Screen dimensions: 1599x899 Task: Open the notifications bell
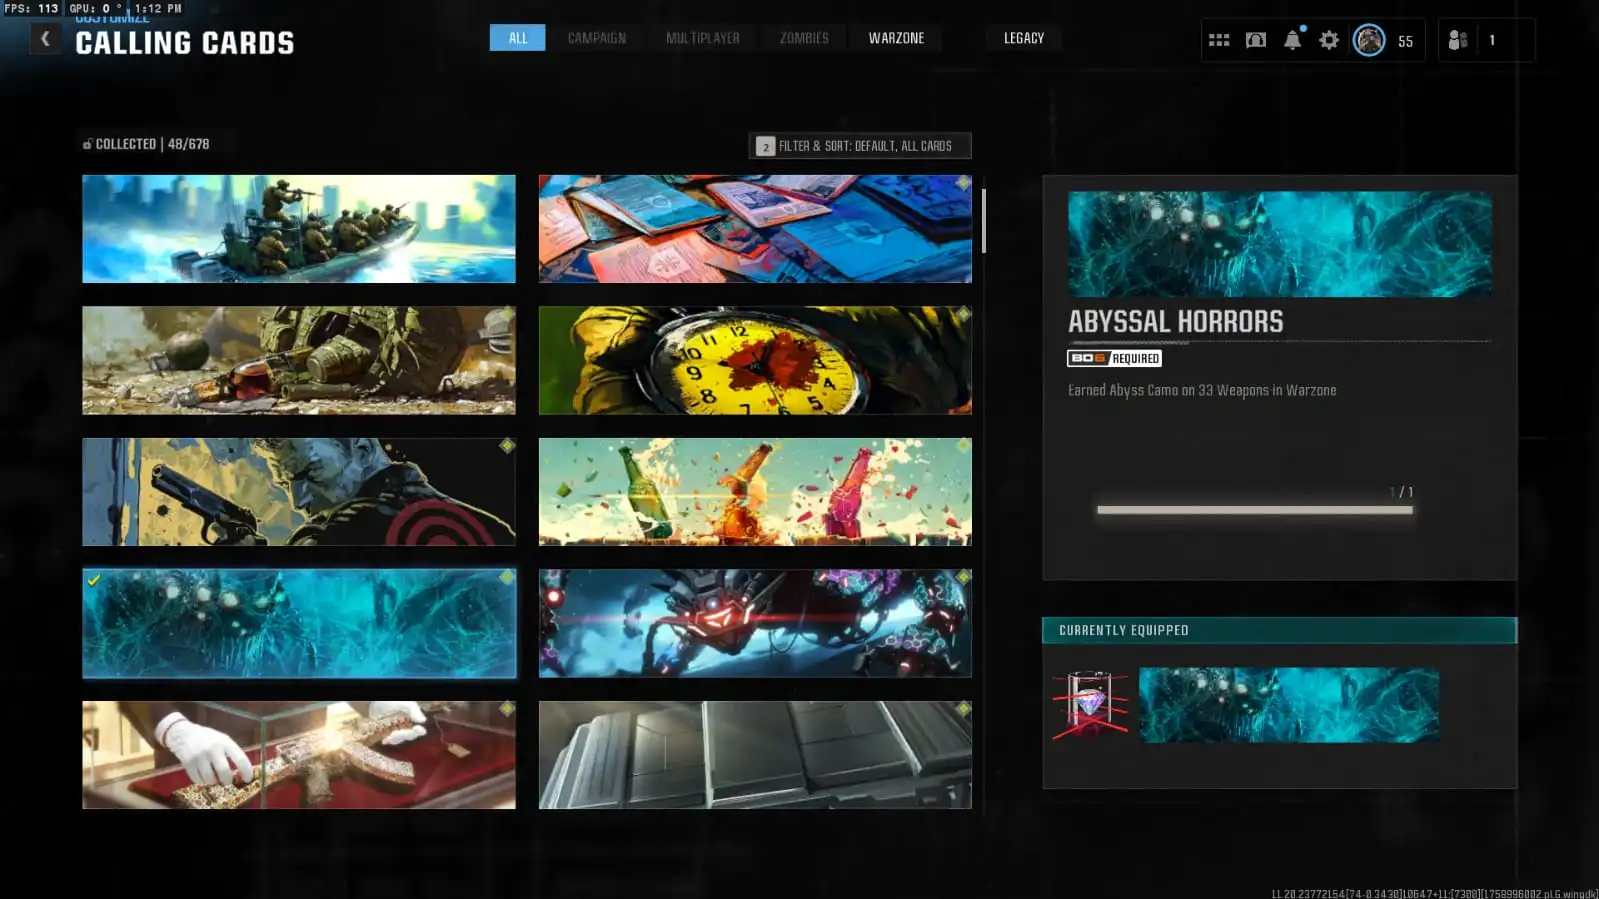[1293, 40]
